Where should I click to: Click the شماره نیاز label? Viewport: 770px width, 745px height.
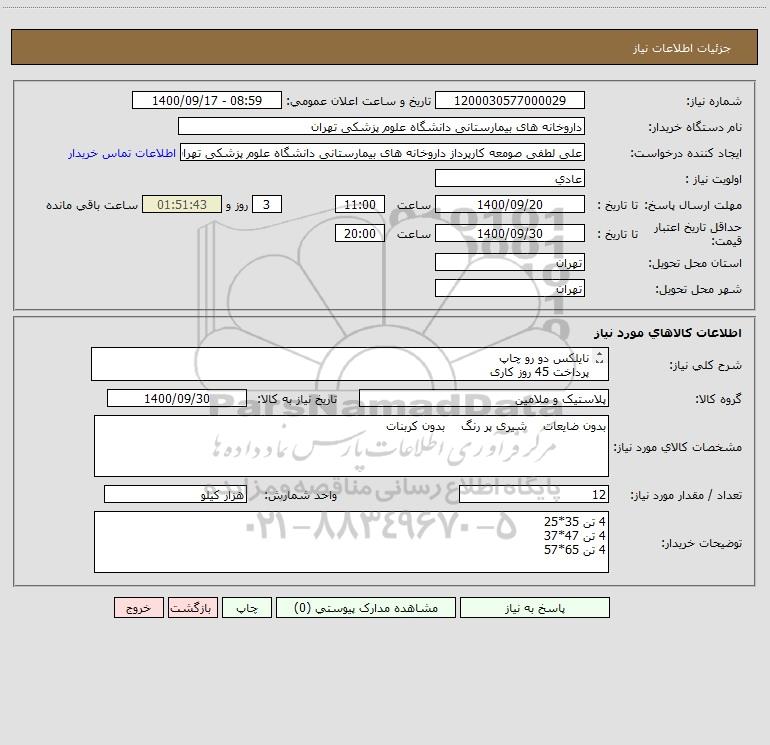(x=714, y=101)
